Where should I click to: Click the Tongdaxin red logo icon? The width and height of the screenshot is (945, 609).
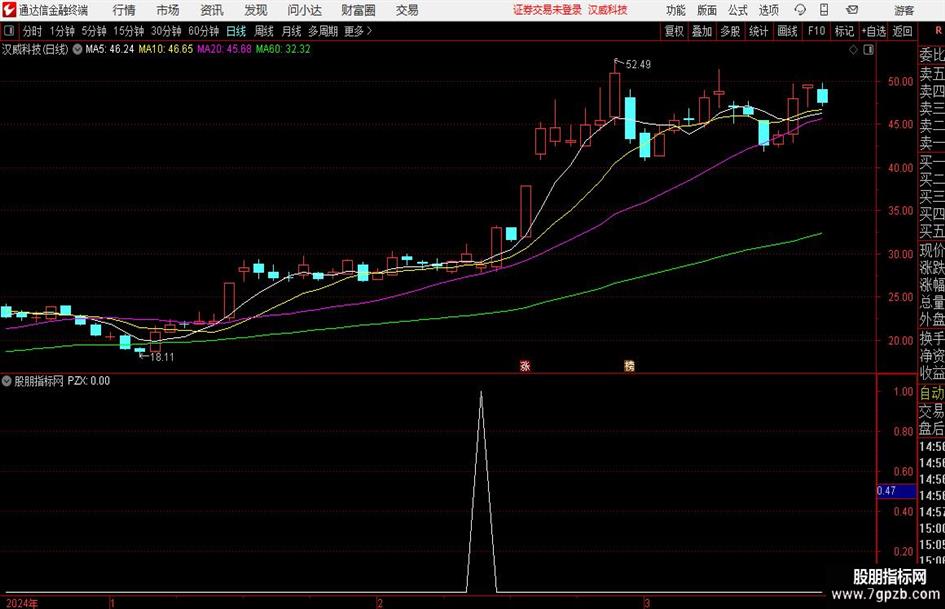click(x=9, y=10)
